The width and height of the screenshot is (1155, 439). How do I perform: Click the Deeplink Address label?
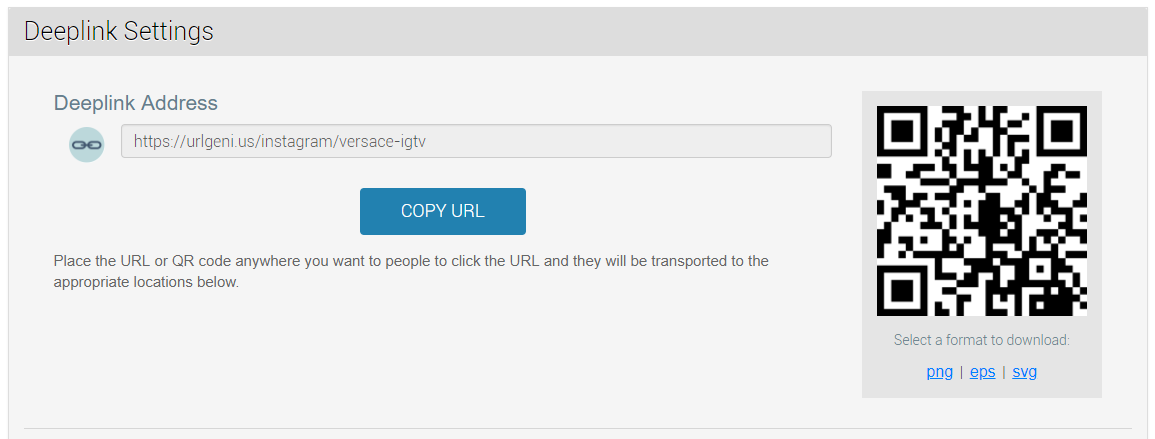point(136,102)
